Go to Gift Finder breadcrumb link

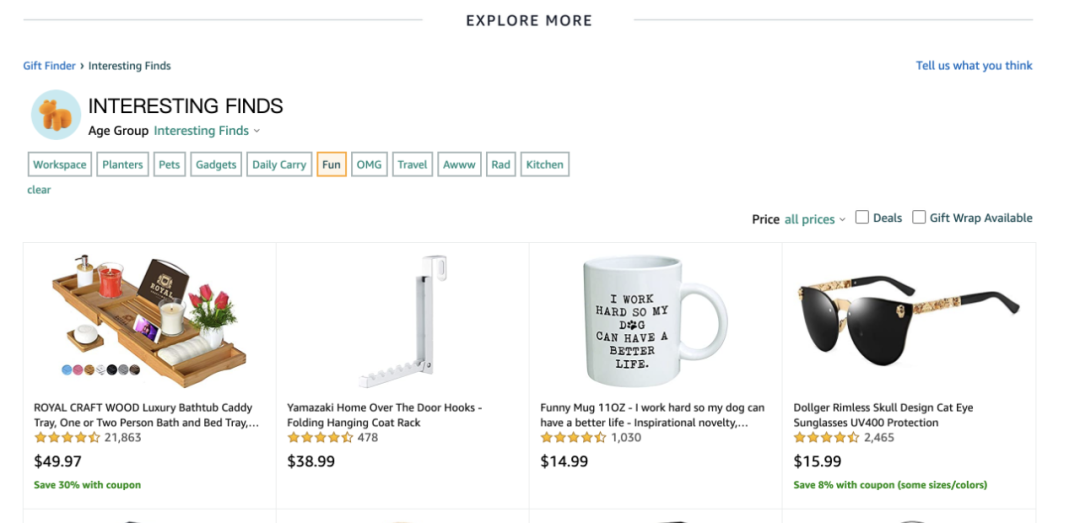click(x=49, y=66)
